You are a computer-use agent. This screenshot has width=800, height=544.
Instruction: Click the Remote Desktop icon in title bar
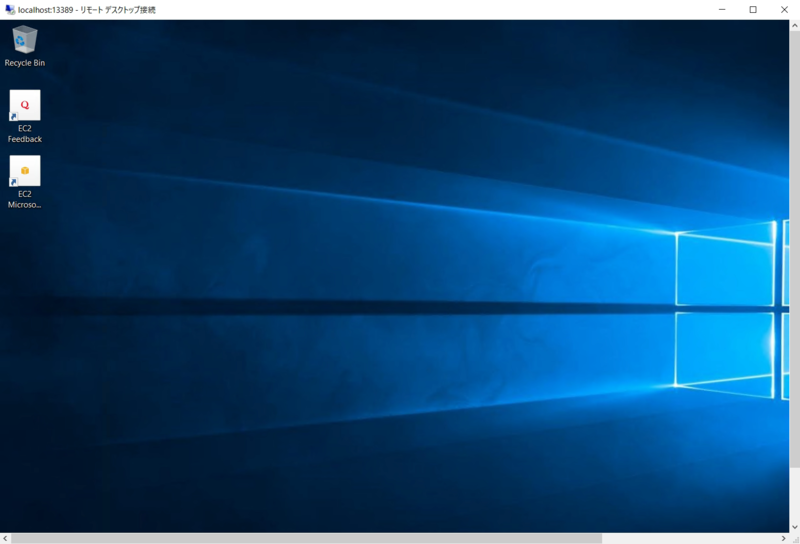click(10, 10)
